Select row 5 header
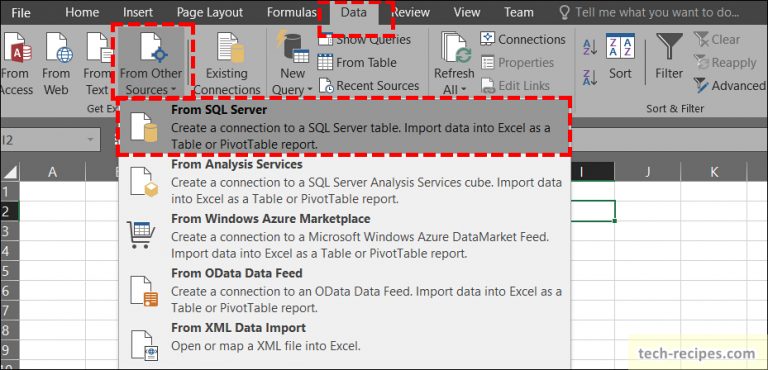 (x=9, y=271)
